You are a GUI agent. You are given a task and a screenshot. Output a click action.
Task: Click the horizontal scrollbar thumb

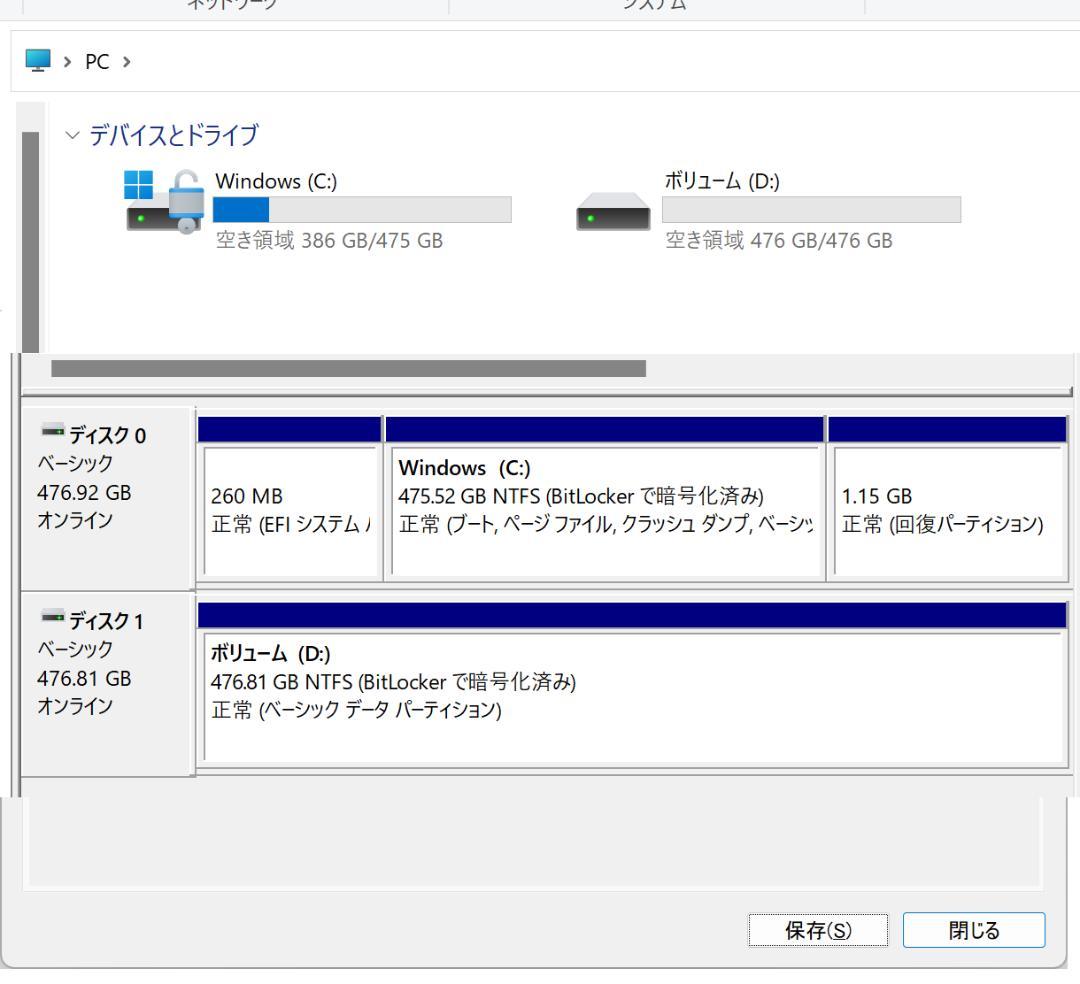350,366
